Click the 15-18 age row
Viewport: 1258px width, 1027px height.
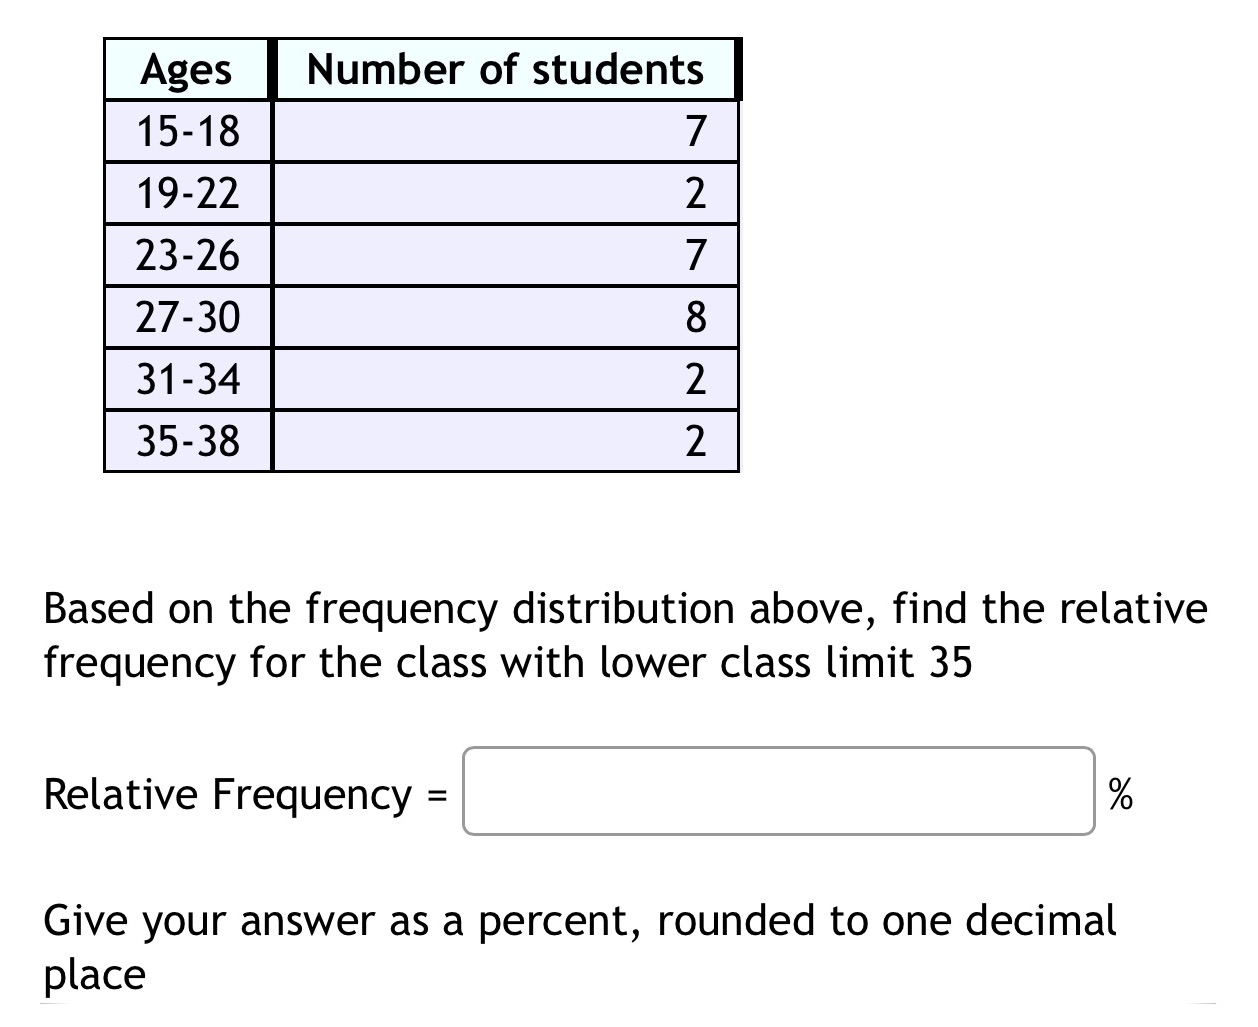pos(187,130)
